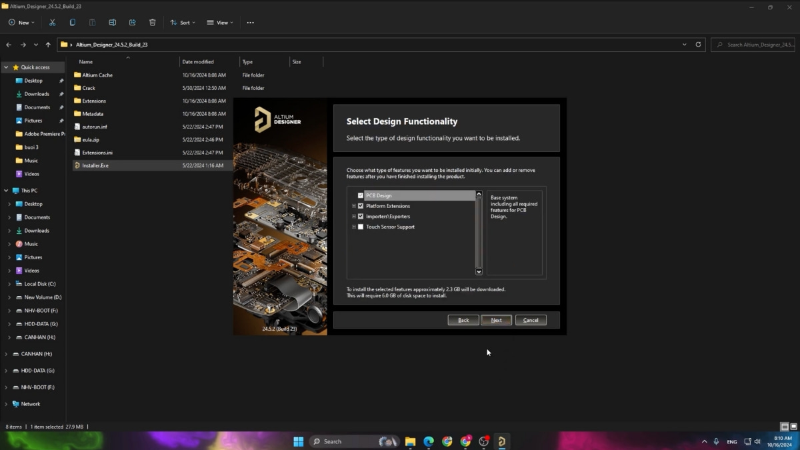Switch to thumbnails view in Explorer status bar
The height and width of the screenshot is (450, 800).
pos(793,427)
